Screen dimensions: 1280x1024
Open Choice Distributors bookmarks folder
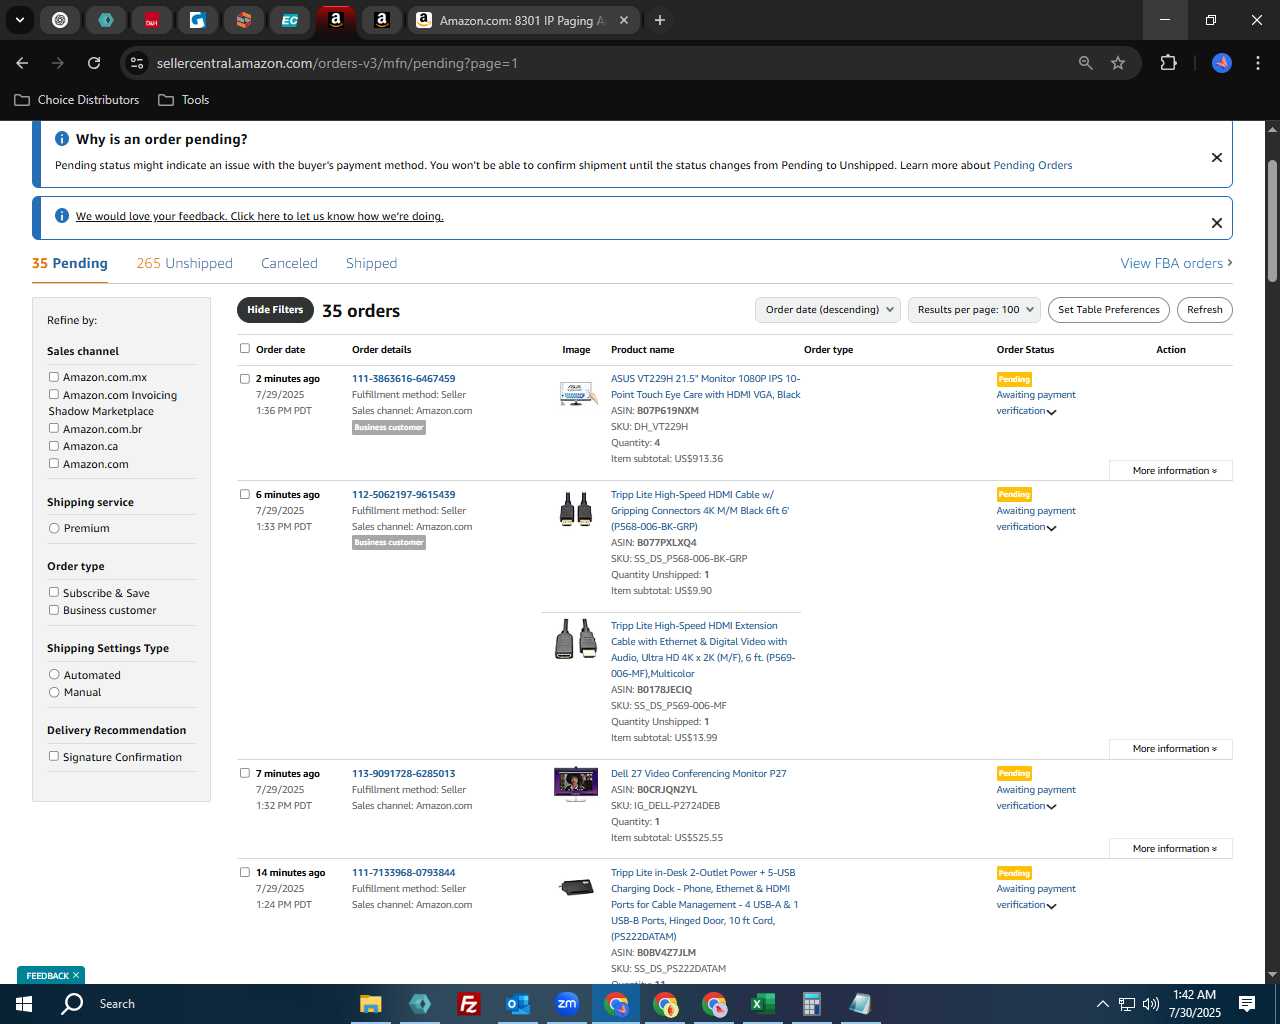77,100
